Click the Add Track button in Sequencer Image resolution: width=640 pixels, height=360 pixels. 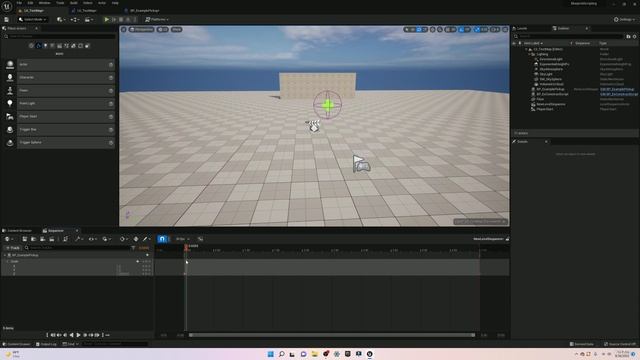pyautogui.click(x=12, y=248)
